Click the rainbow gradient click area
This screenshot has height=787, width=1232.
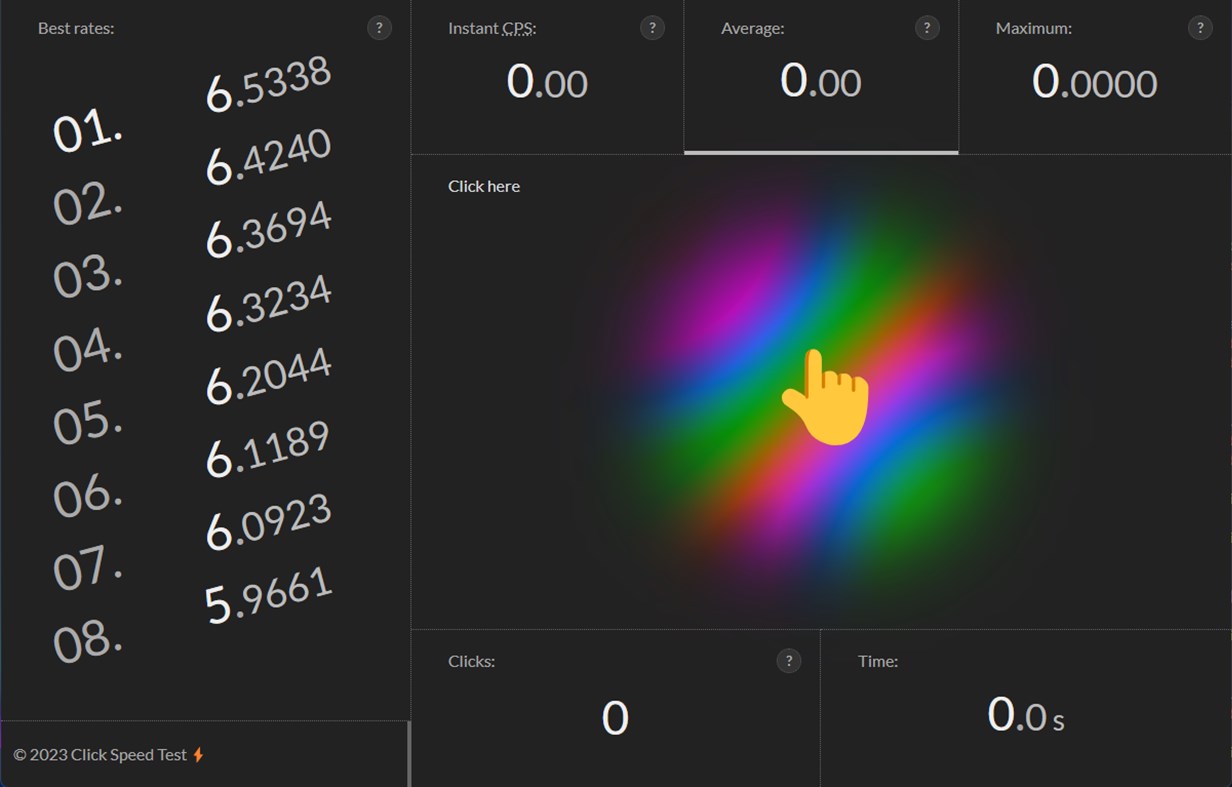(x=822, y=392)
